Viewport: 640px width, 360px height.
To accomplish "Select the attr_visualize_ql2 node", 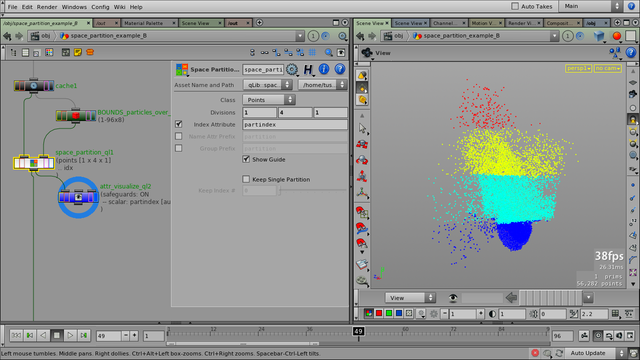I will (x=78, y=198).
